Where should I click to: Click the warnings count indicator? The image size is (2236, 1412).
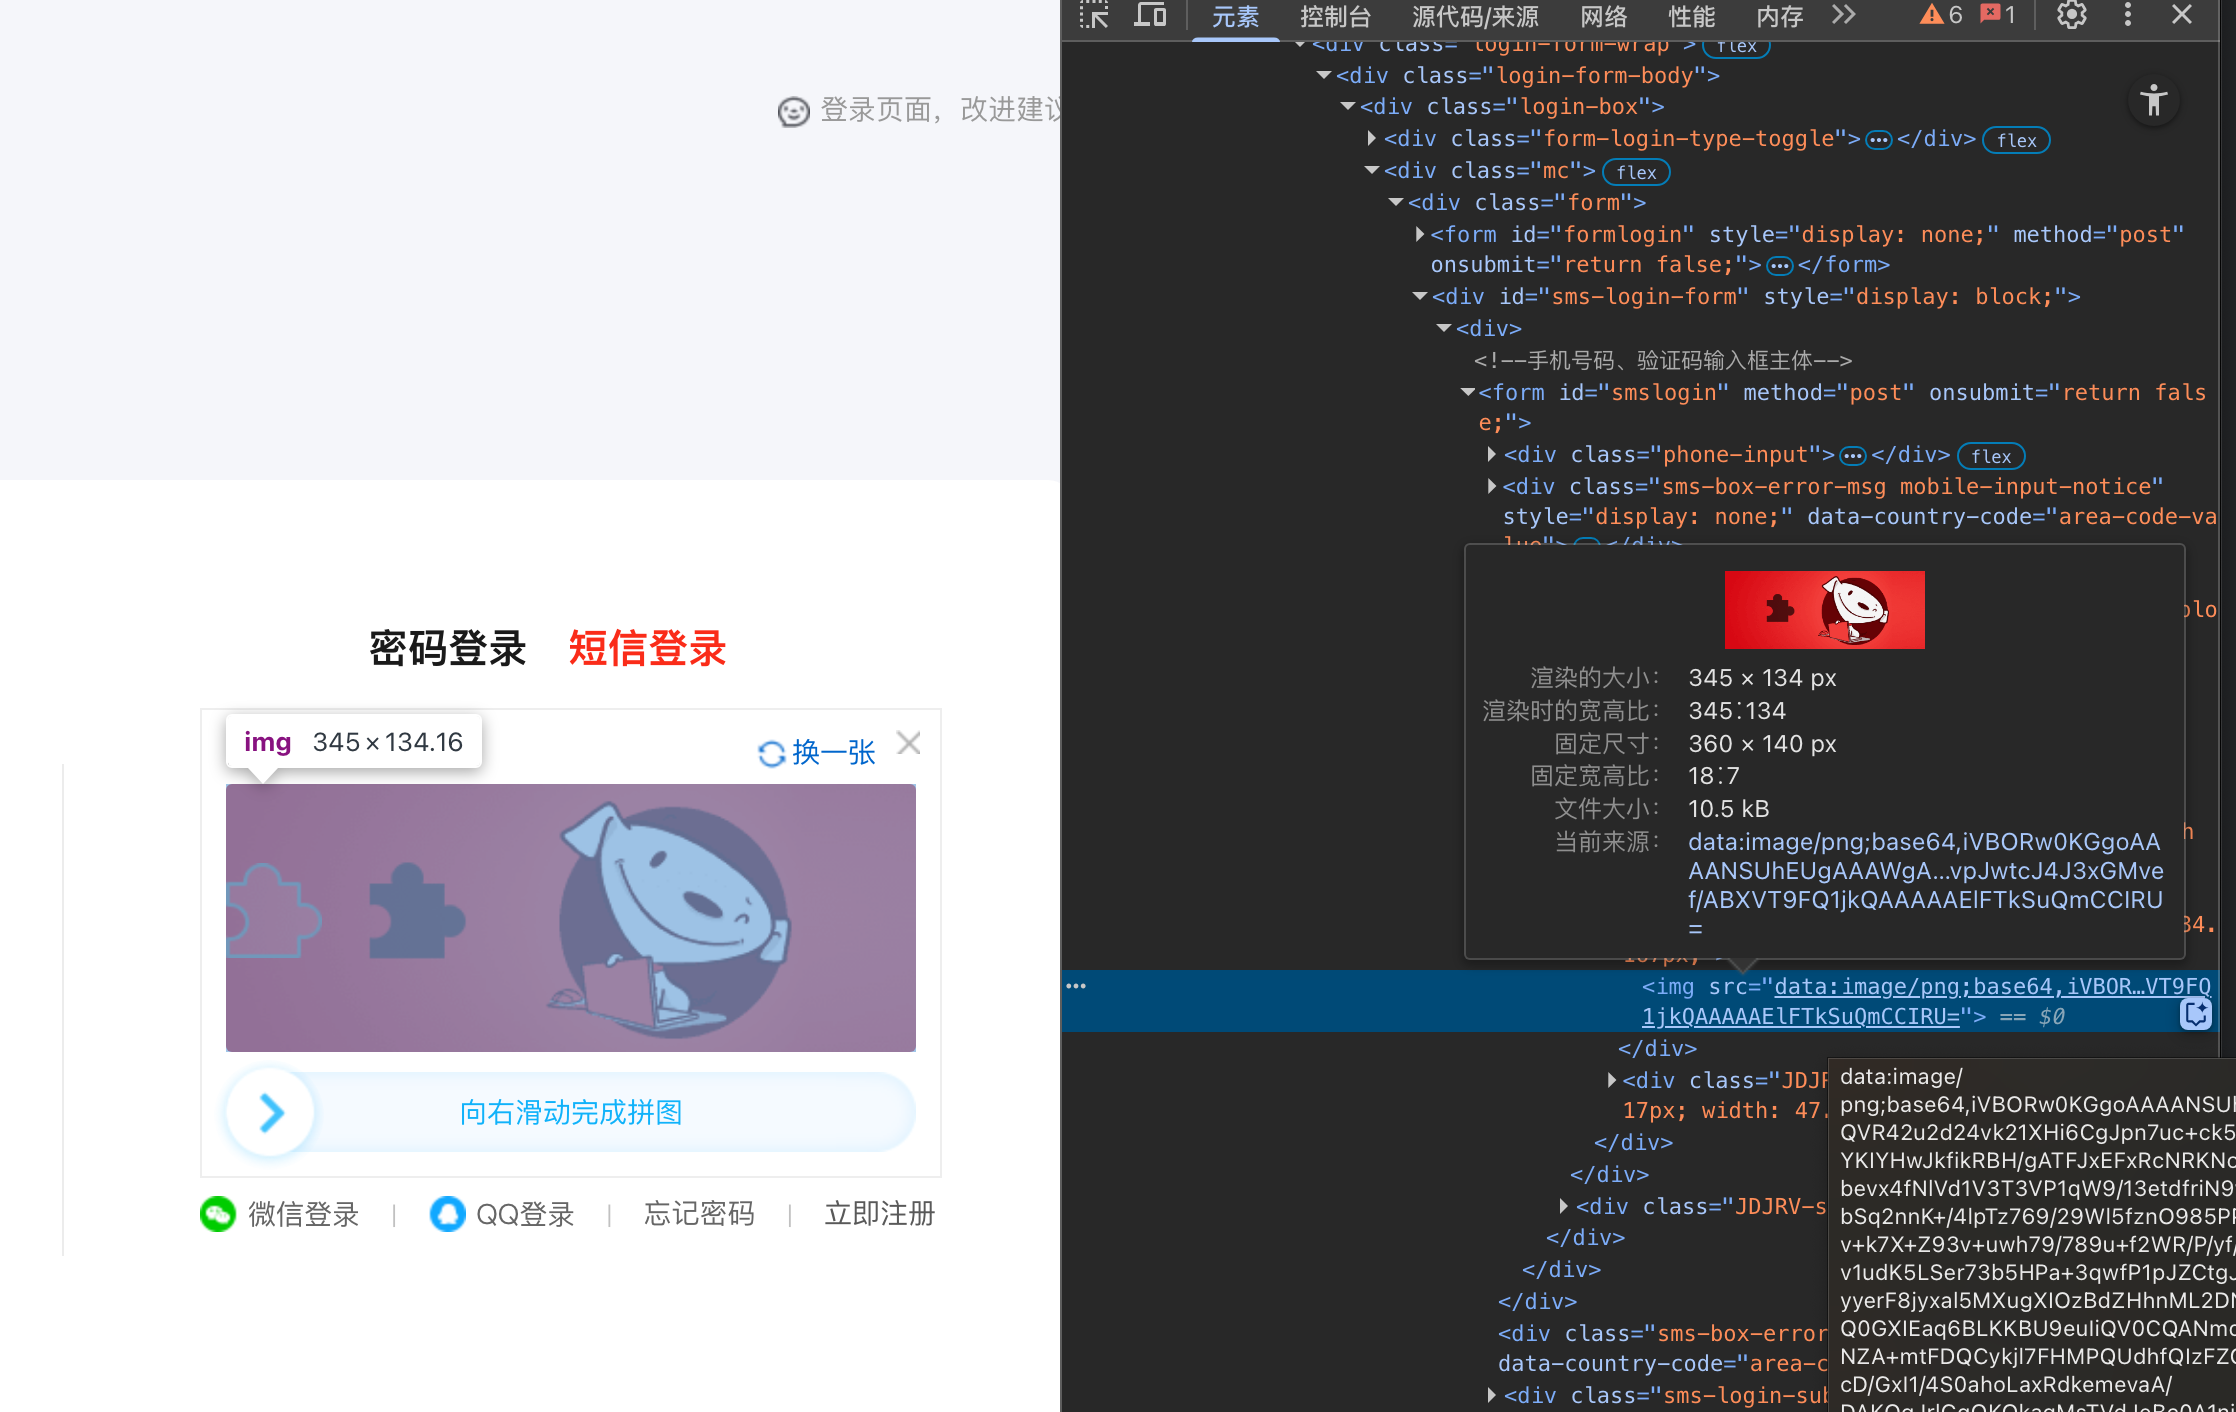point(1941,15)
